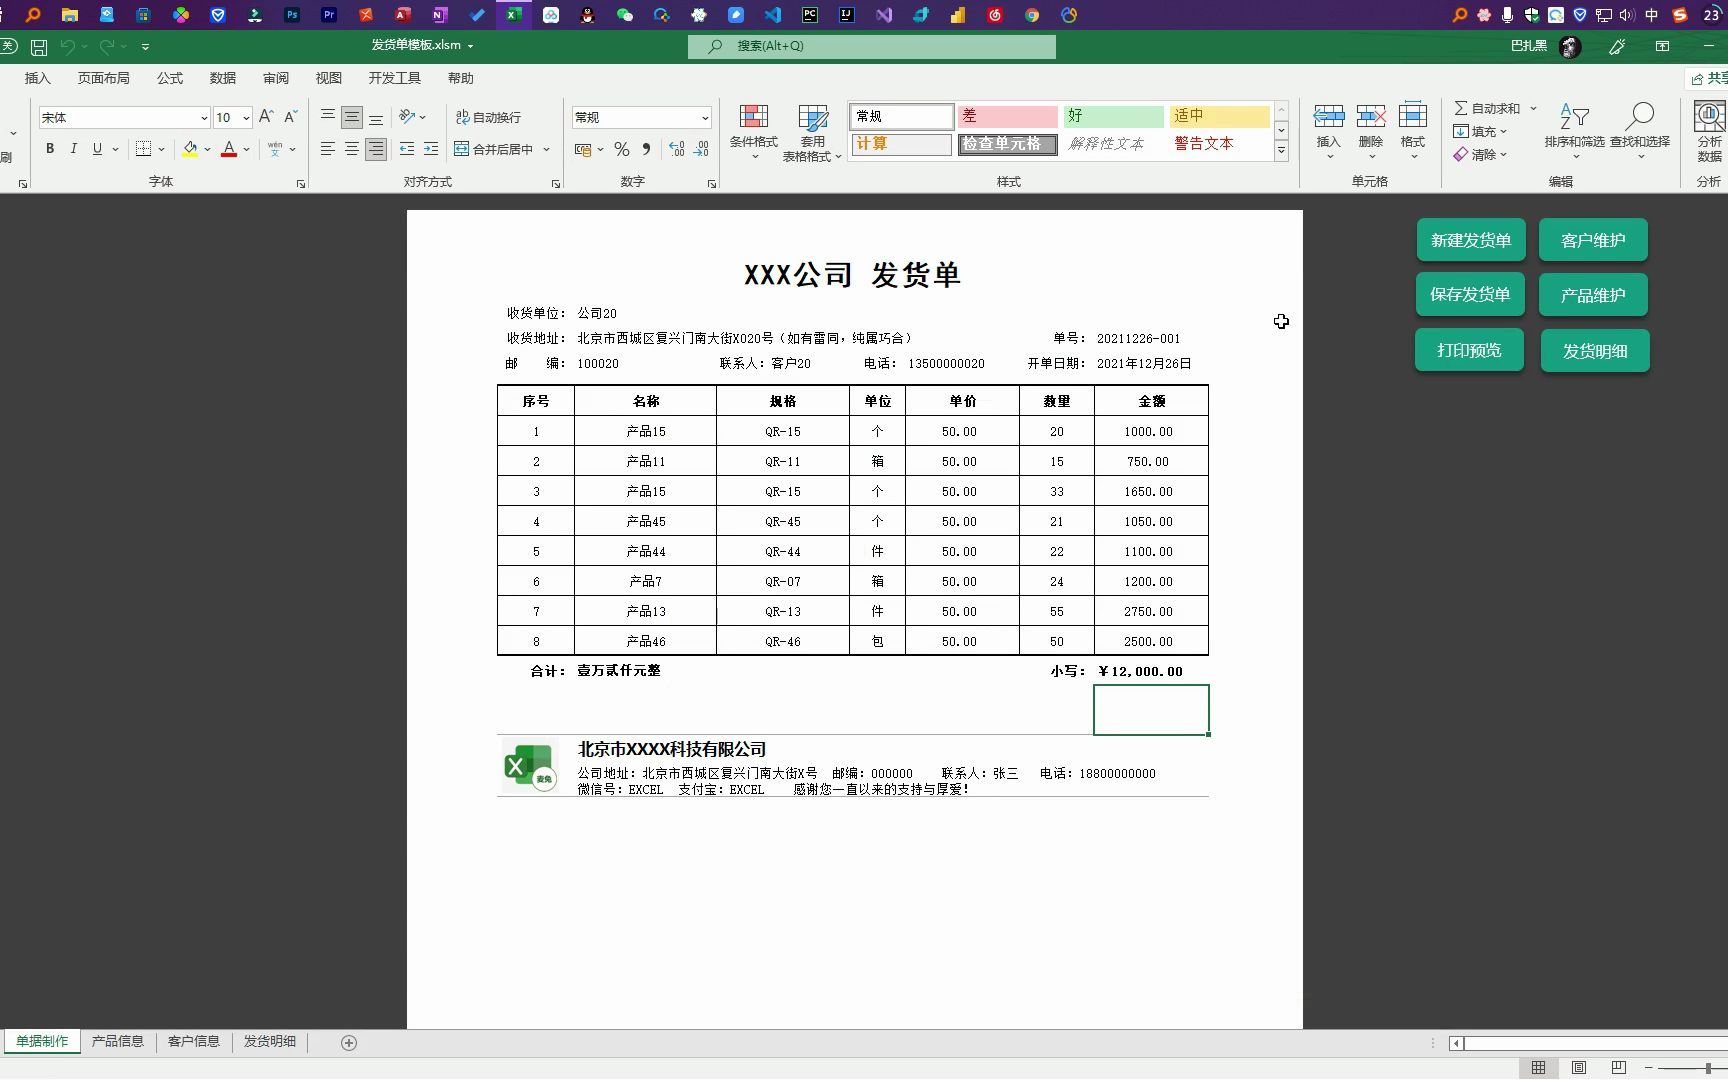Click the 客户维护 button
The image size is (1728, 1080).
coord(1593,240)
